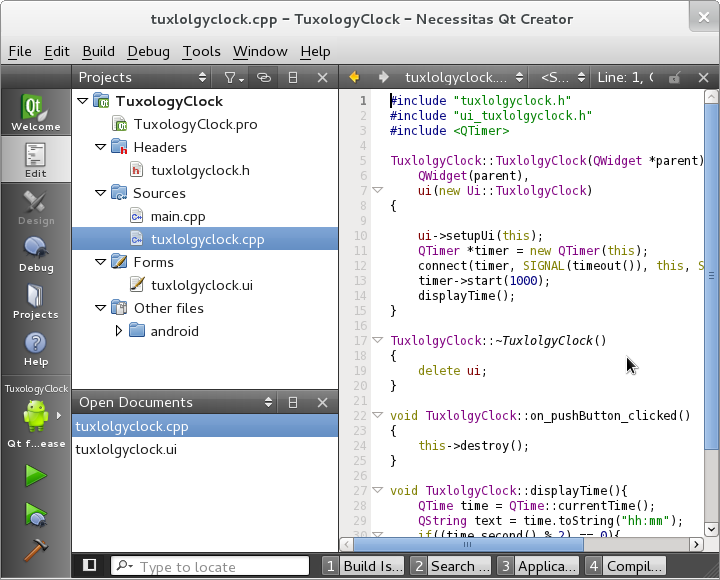Click the editor horizontal scrollbar thumb
Screen dimensions: 720x580
pos(468,545)
